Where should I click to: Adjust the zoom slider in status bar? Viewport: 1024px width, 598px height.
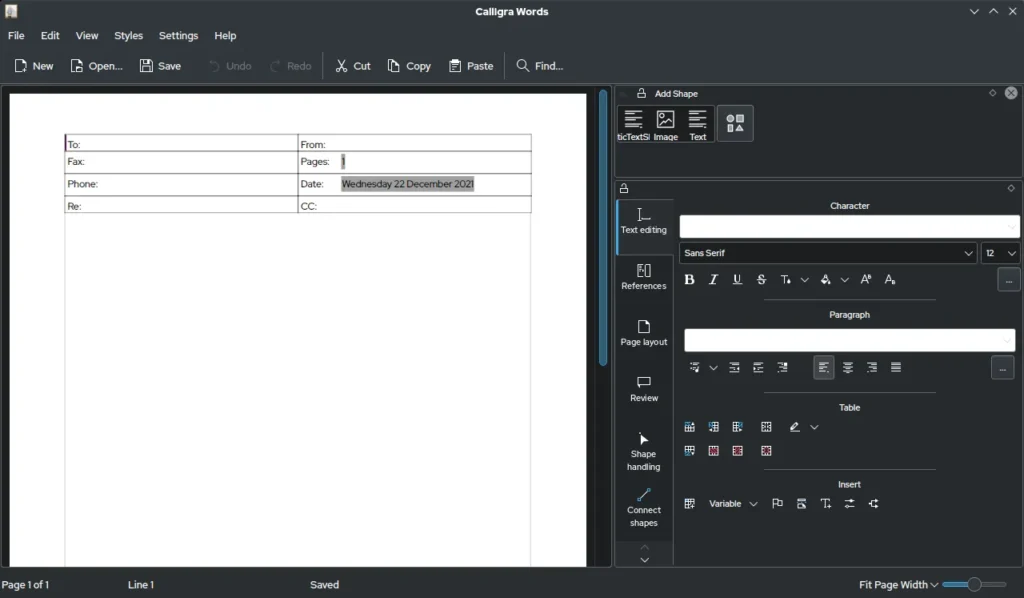point(974,584)
